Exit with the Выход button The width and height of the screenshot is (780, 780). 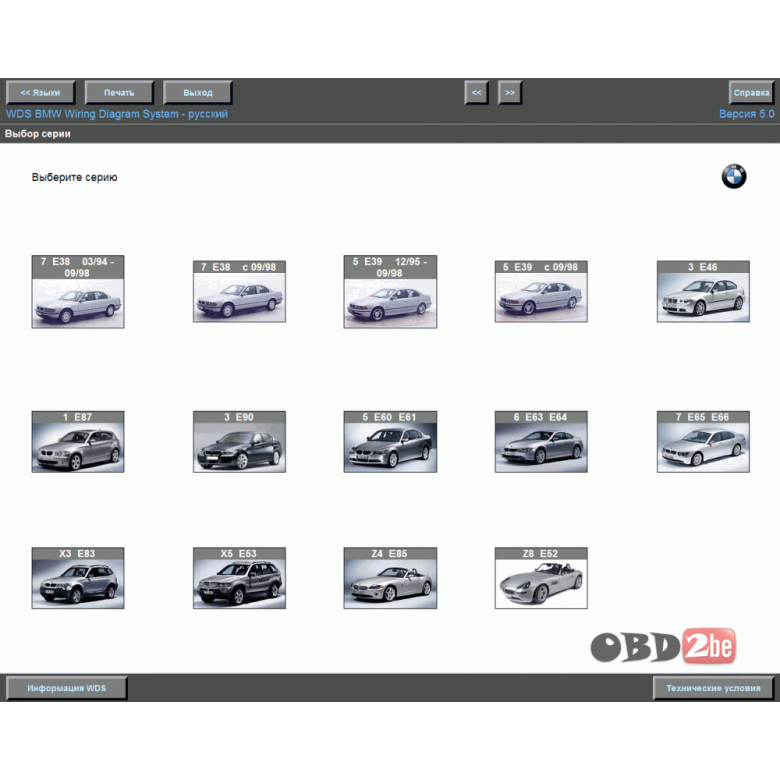pyautogui.click(x=197, y=93)
